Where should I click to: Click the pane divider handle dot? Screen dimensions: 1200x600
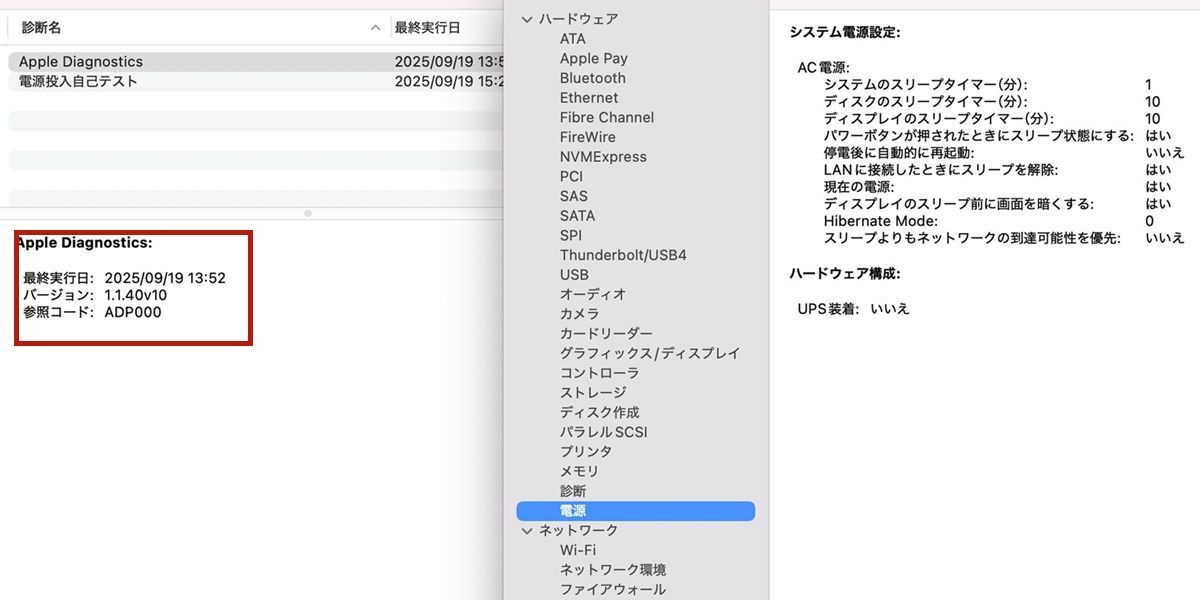pos(308,213)
